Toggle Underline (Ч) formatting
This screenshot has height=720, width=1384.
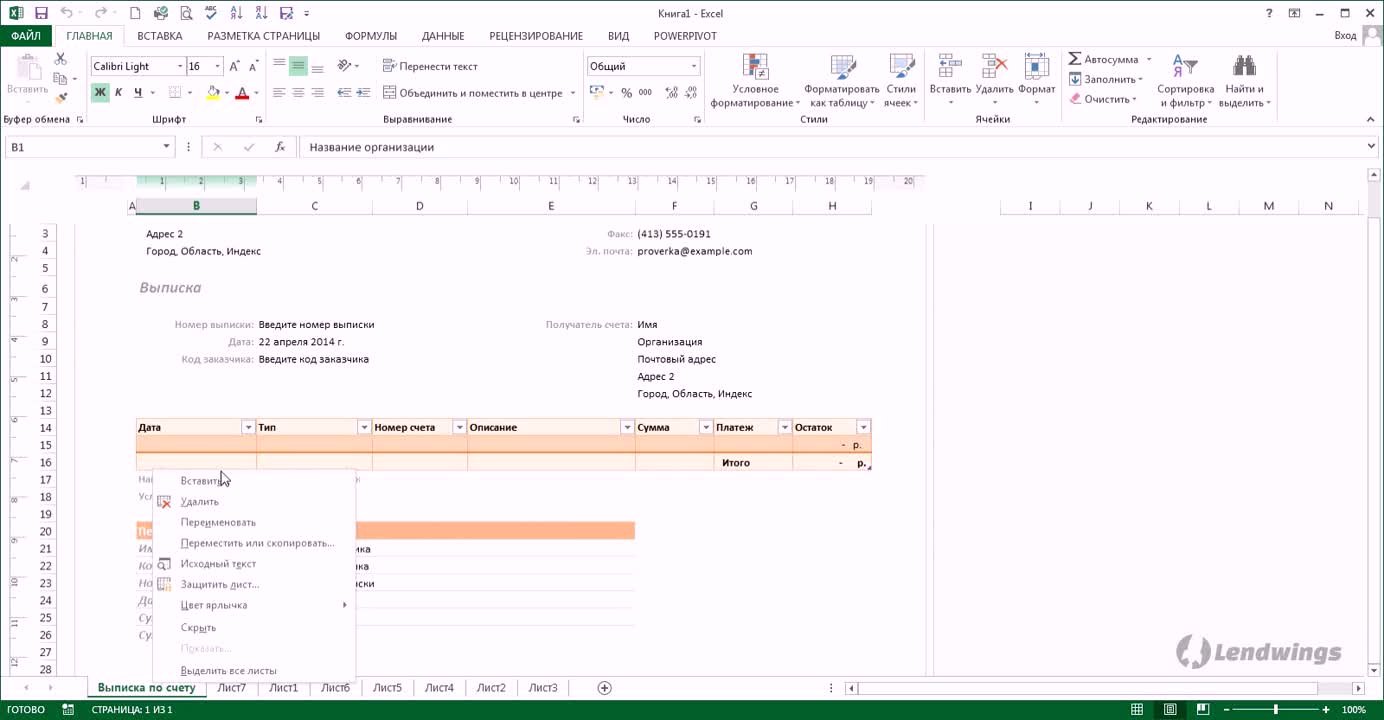coord(137,93)
